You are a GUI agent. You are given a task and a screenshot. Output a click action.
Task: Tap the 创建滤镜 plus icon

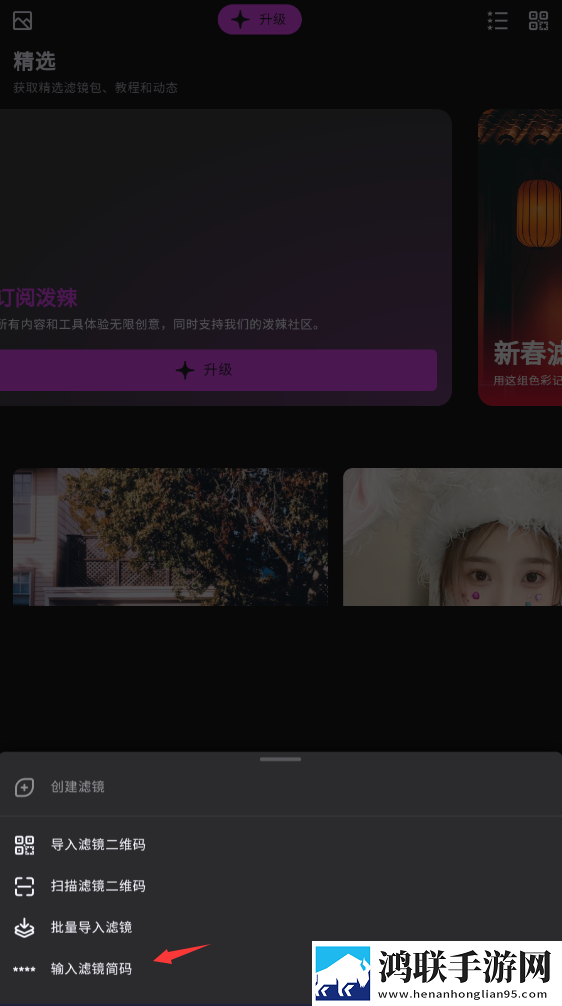[24, 787]
